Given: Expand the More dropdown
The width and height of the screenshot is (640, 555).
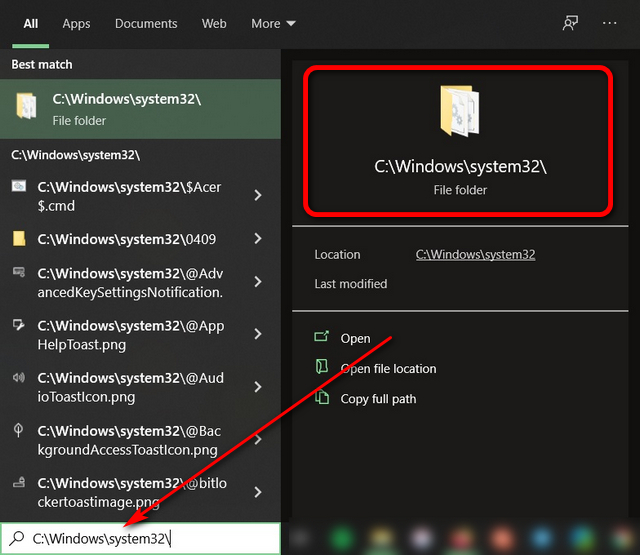Looking at the screenshot, I should pyautogui.click(x=273, y=24).
